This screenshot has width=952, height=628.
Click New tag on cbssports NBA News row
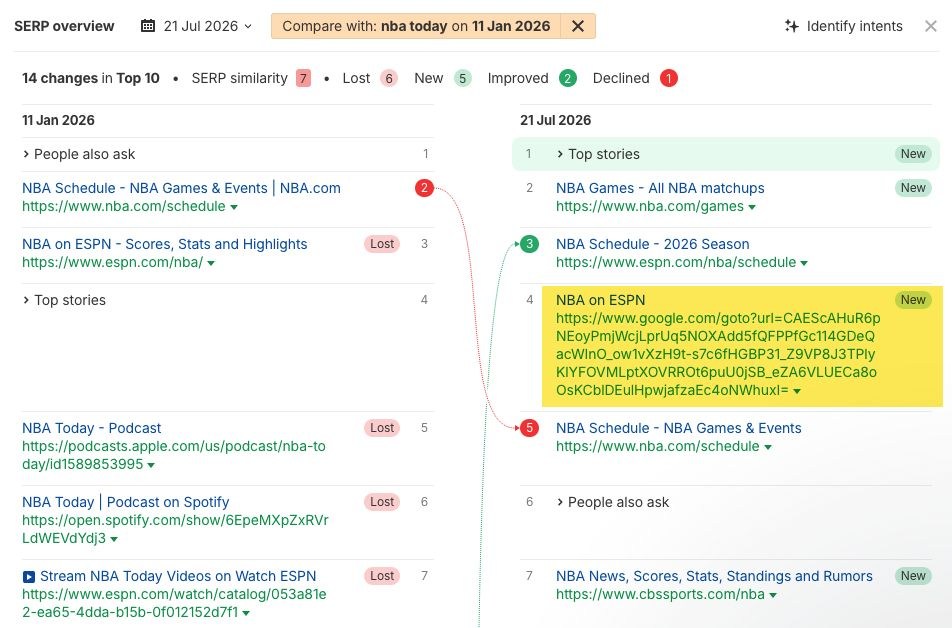(913, 576)
